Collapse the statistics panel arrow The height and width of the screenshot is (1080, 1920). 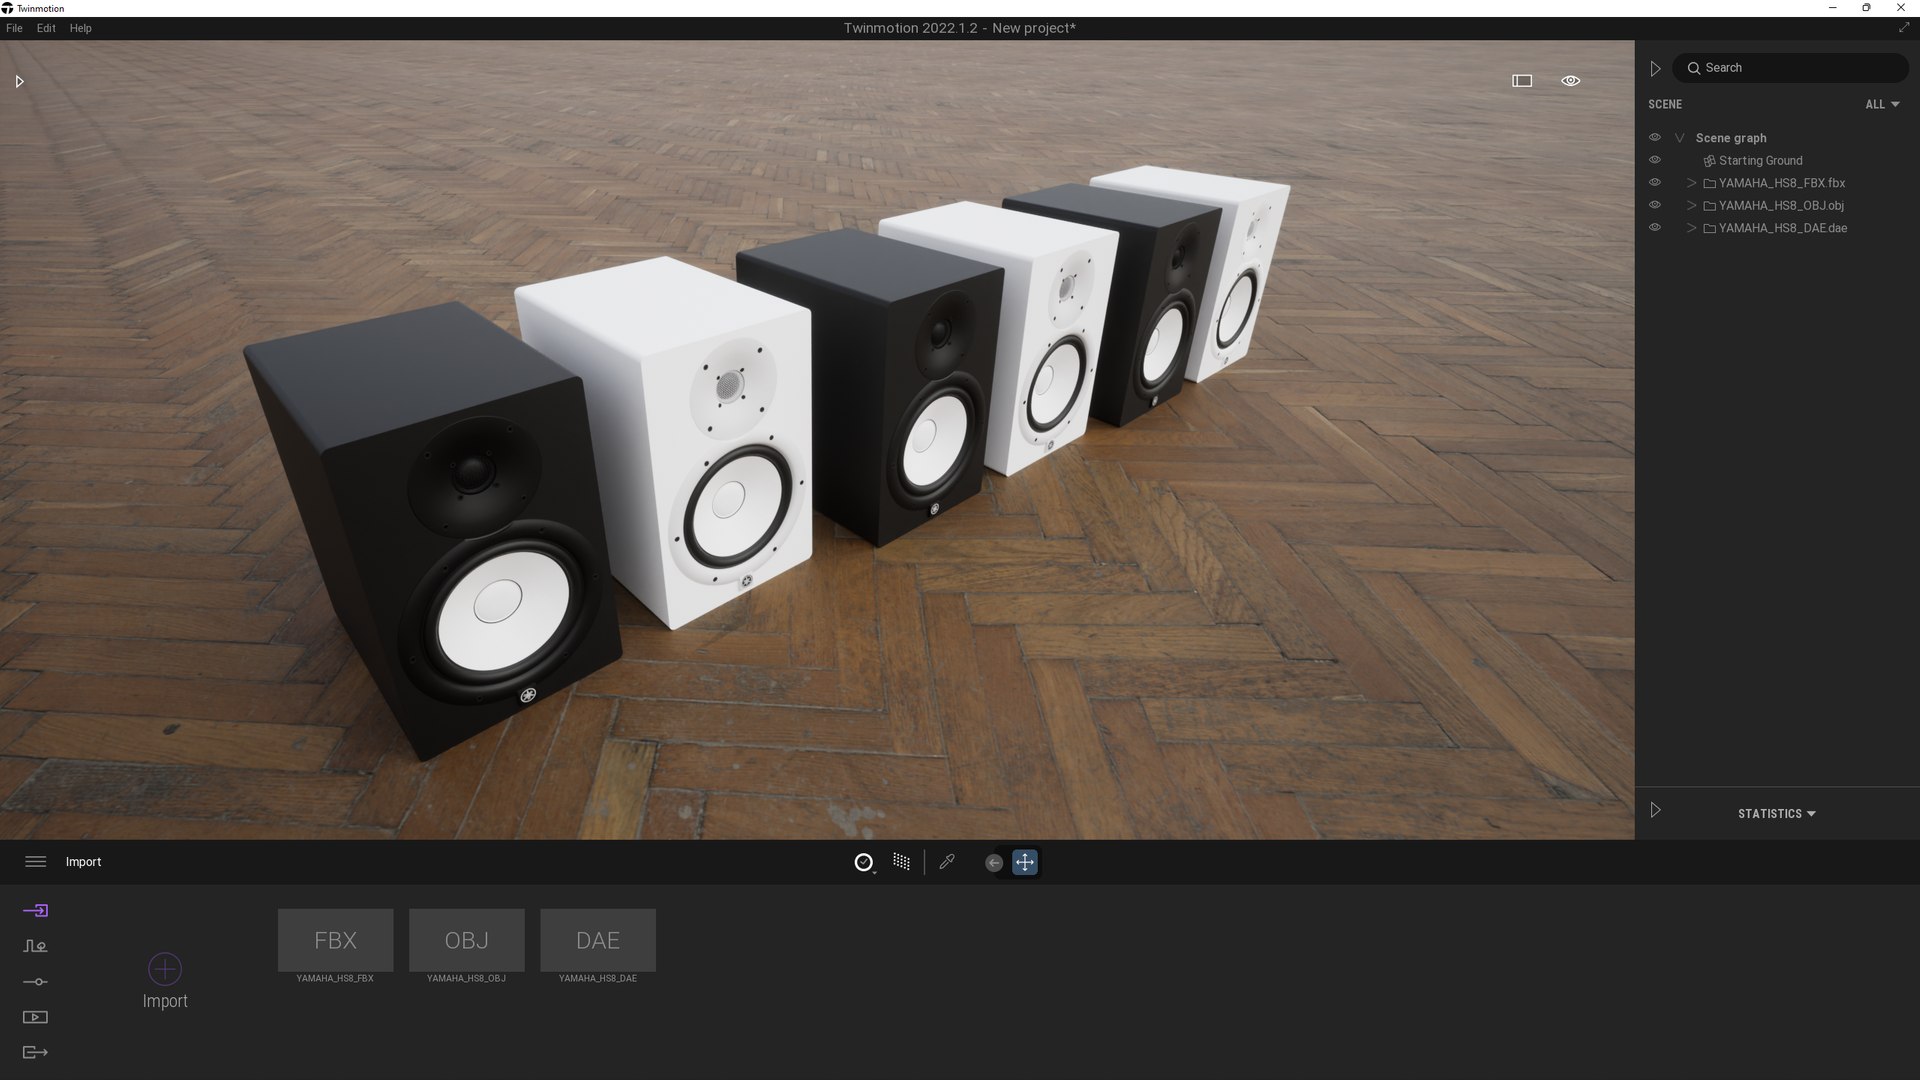click(x=1655, y=810)
